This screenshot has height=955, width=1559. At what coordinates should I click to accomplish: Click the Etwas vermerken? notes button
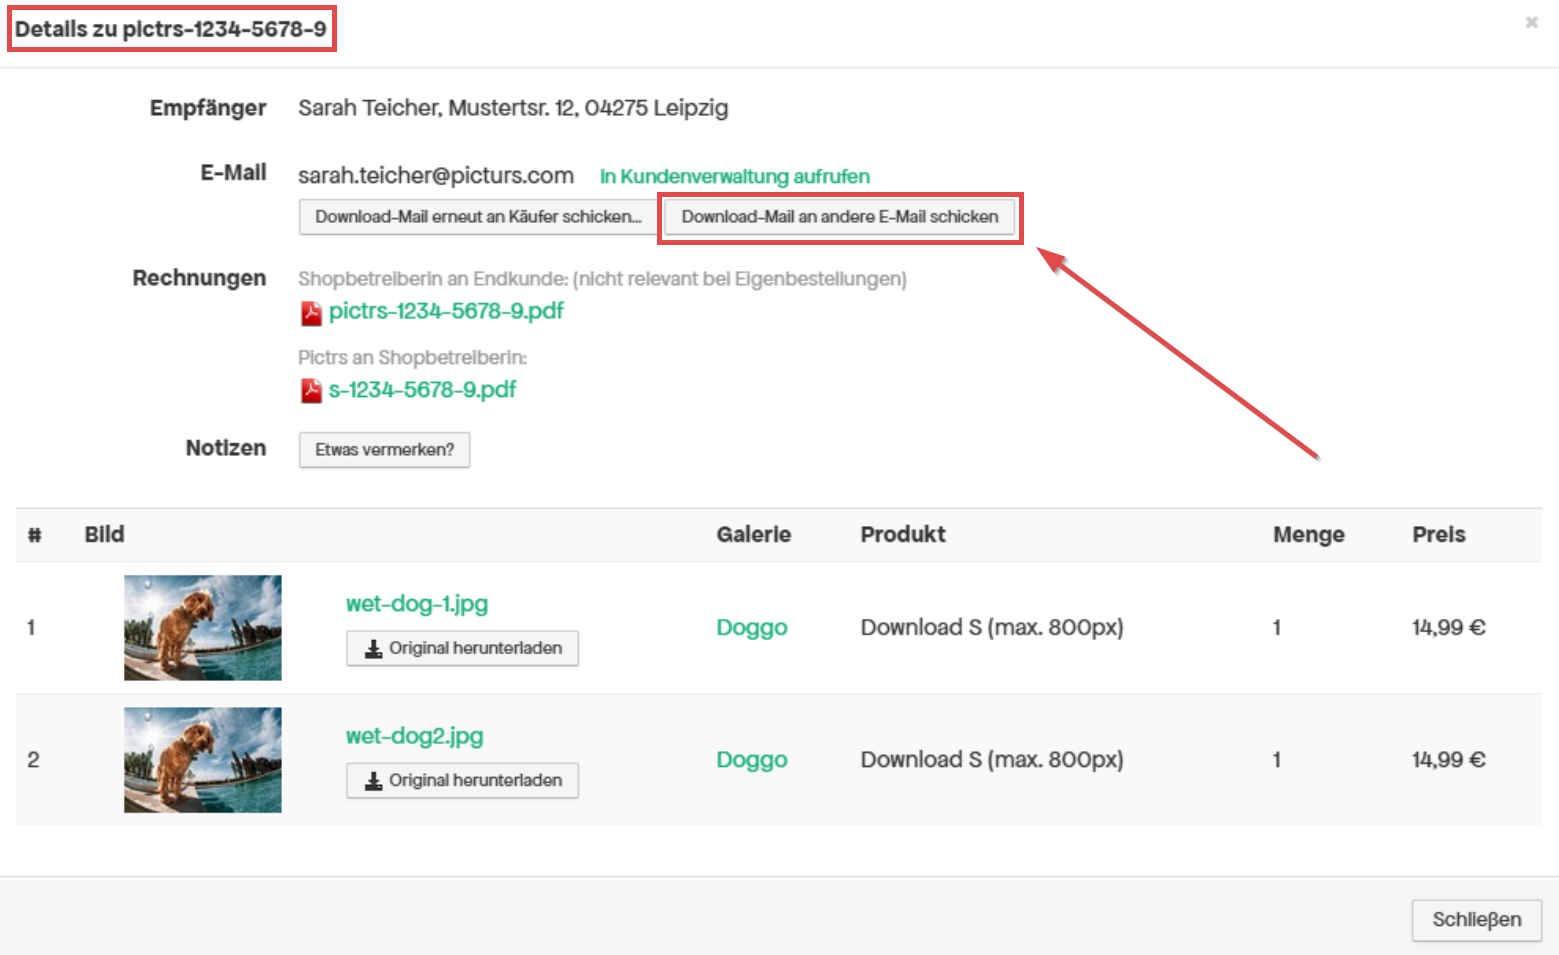coord(384,450)
